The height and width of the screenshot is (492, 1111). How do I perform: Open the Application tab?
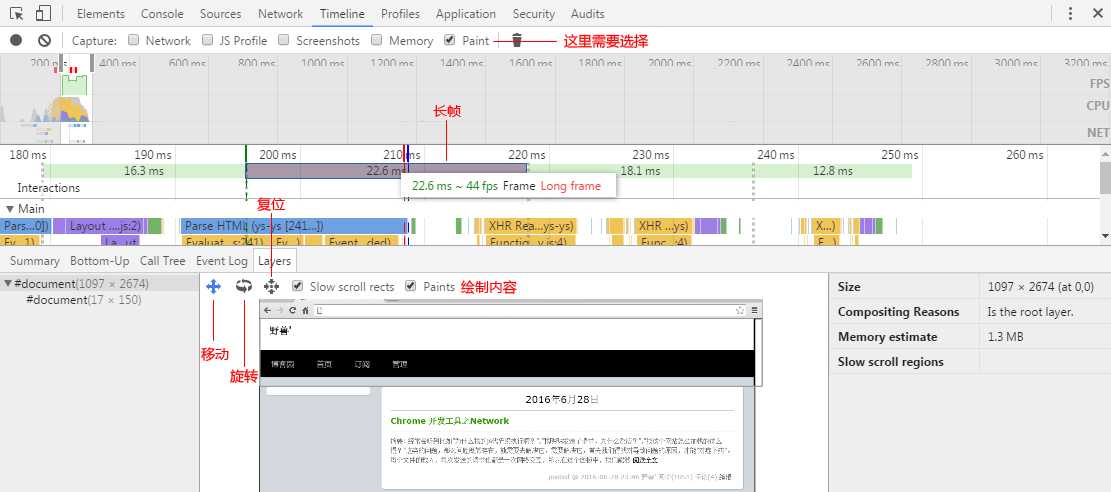(466, 13)
